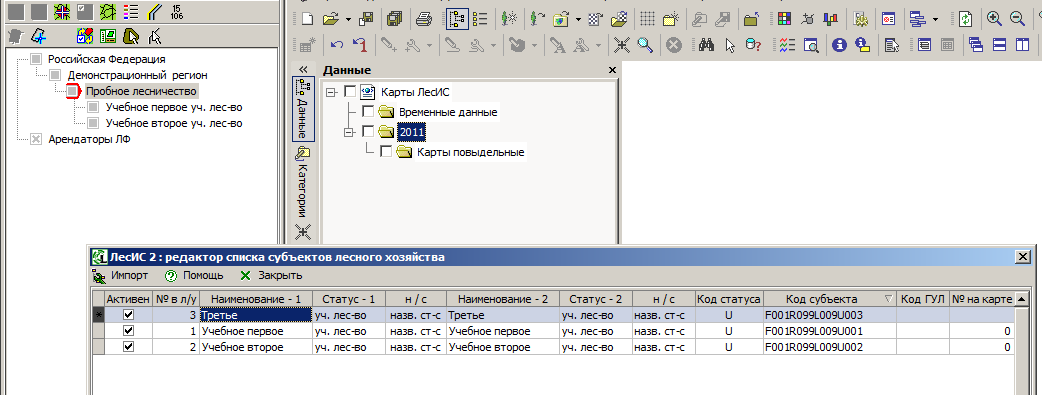Click the zoom in magnifier icon
The image size is (1042, 395).
(x=994, y=19)
